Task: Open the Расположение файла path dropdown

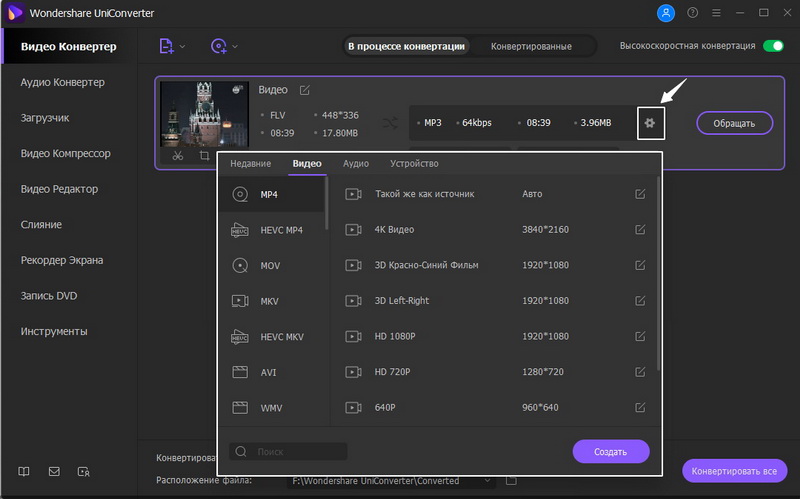Action: pos(489,481)
